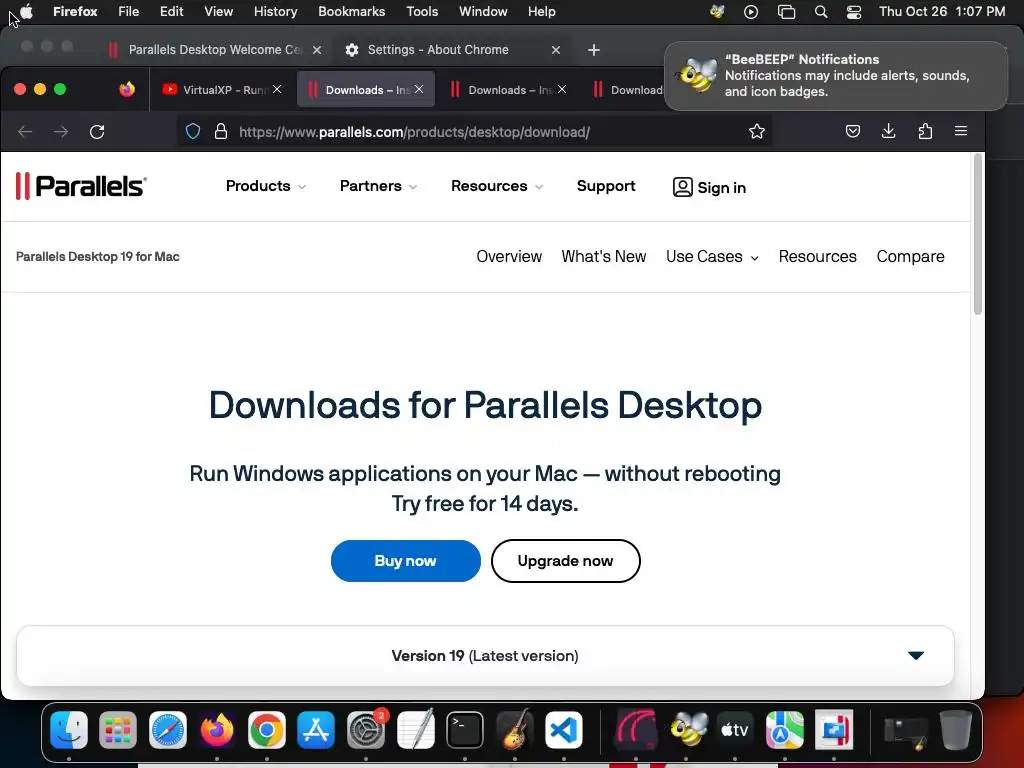Reload the page with the refresh icon

coord(97,132)
